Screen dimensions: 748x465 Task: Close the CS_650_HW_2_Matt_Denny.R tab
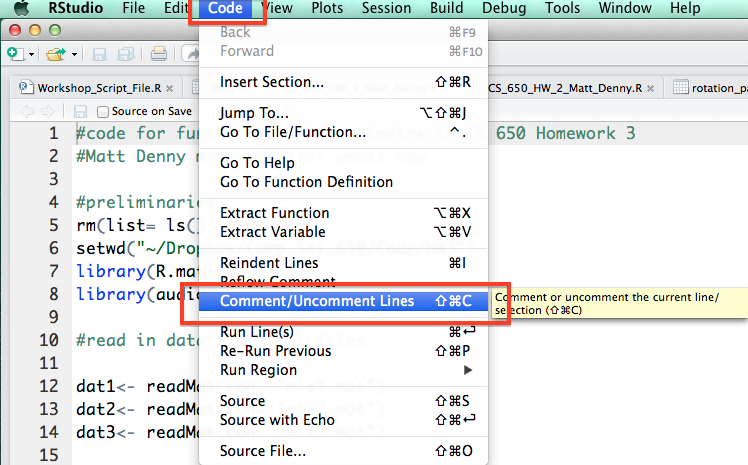(x=650, y=88)
